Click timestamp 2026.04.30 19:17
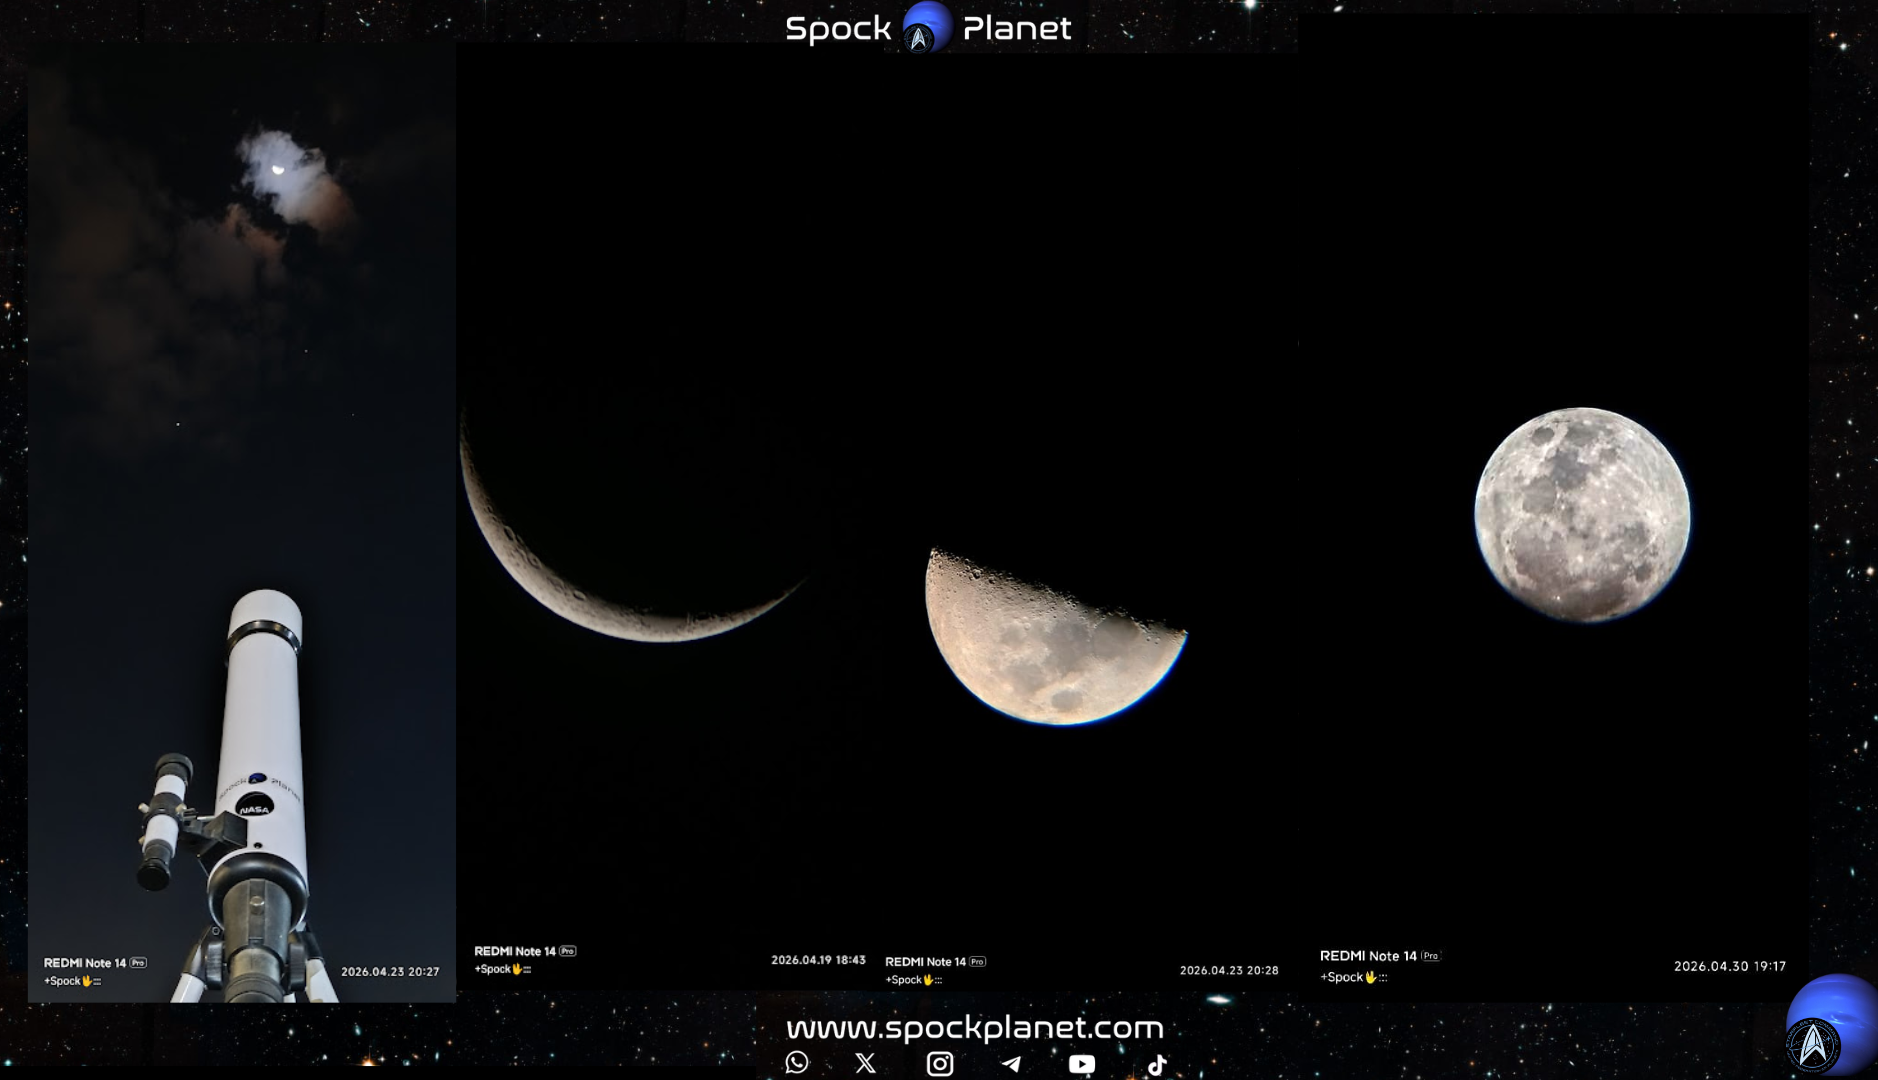The height and width of the screenshot is (1080, 1878). (x=1730, y=966)
